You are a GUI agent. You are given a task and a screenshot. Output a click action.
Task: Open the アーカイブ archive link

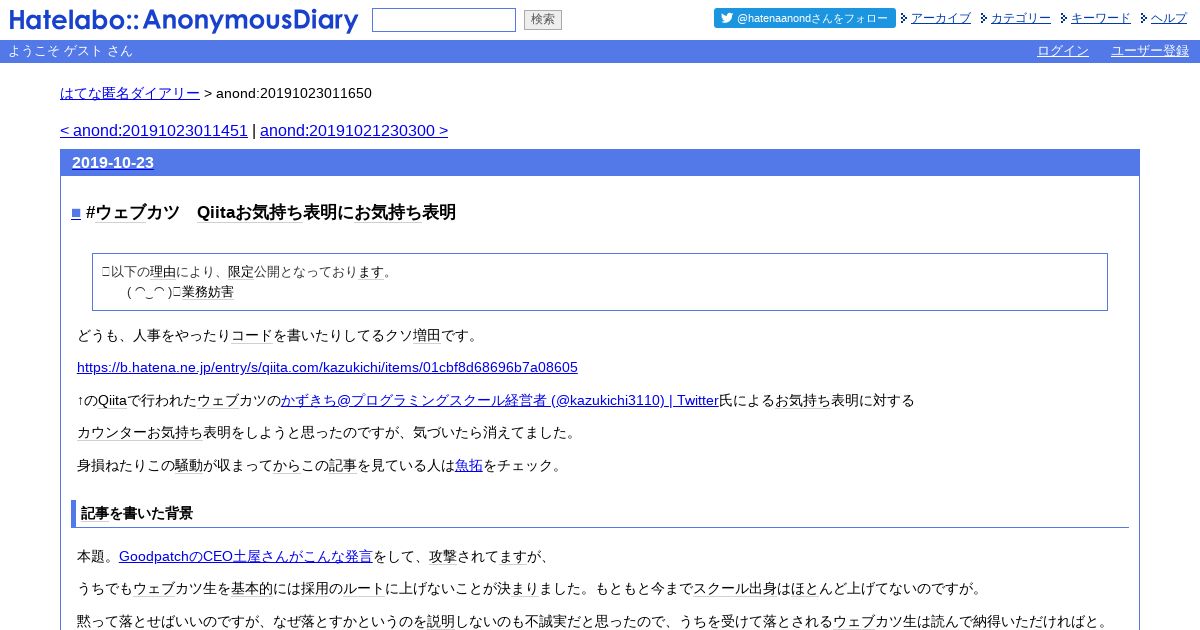[941, 18]
